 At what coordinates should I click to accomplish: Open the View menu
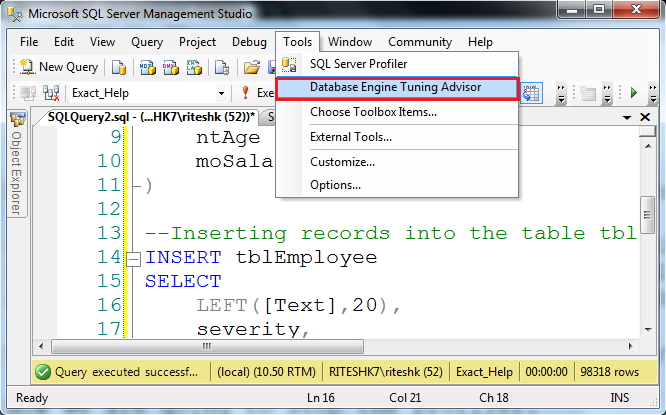(x=102, y=42)
